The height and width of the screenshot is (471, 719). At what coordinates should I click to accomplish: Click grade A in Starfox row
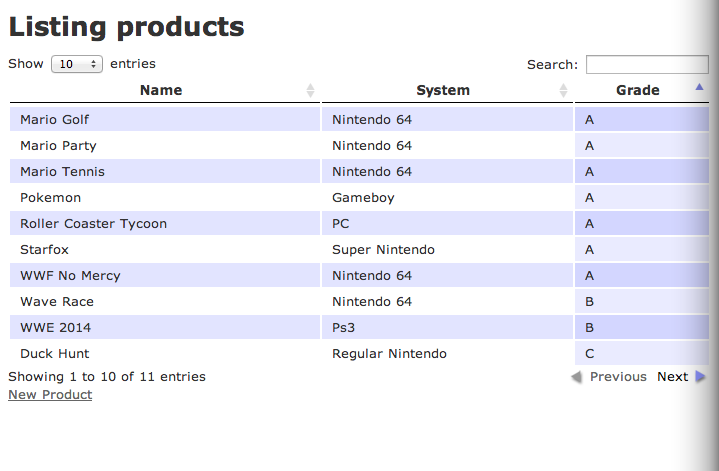click(589, 249)
